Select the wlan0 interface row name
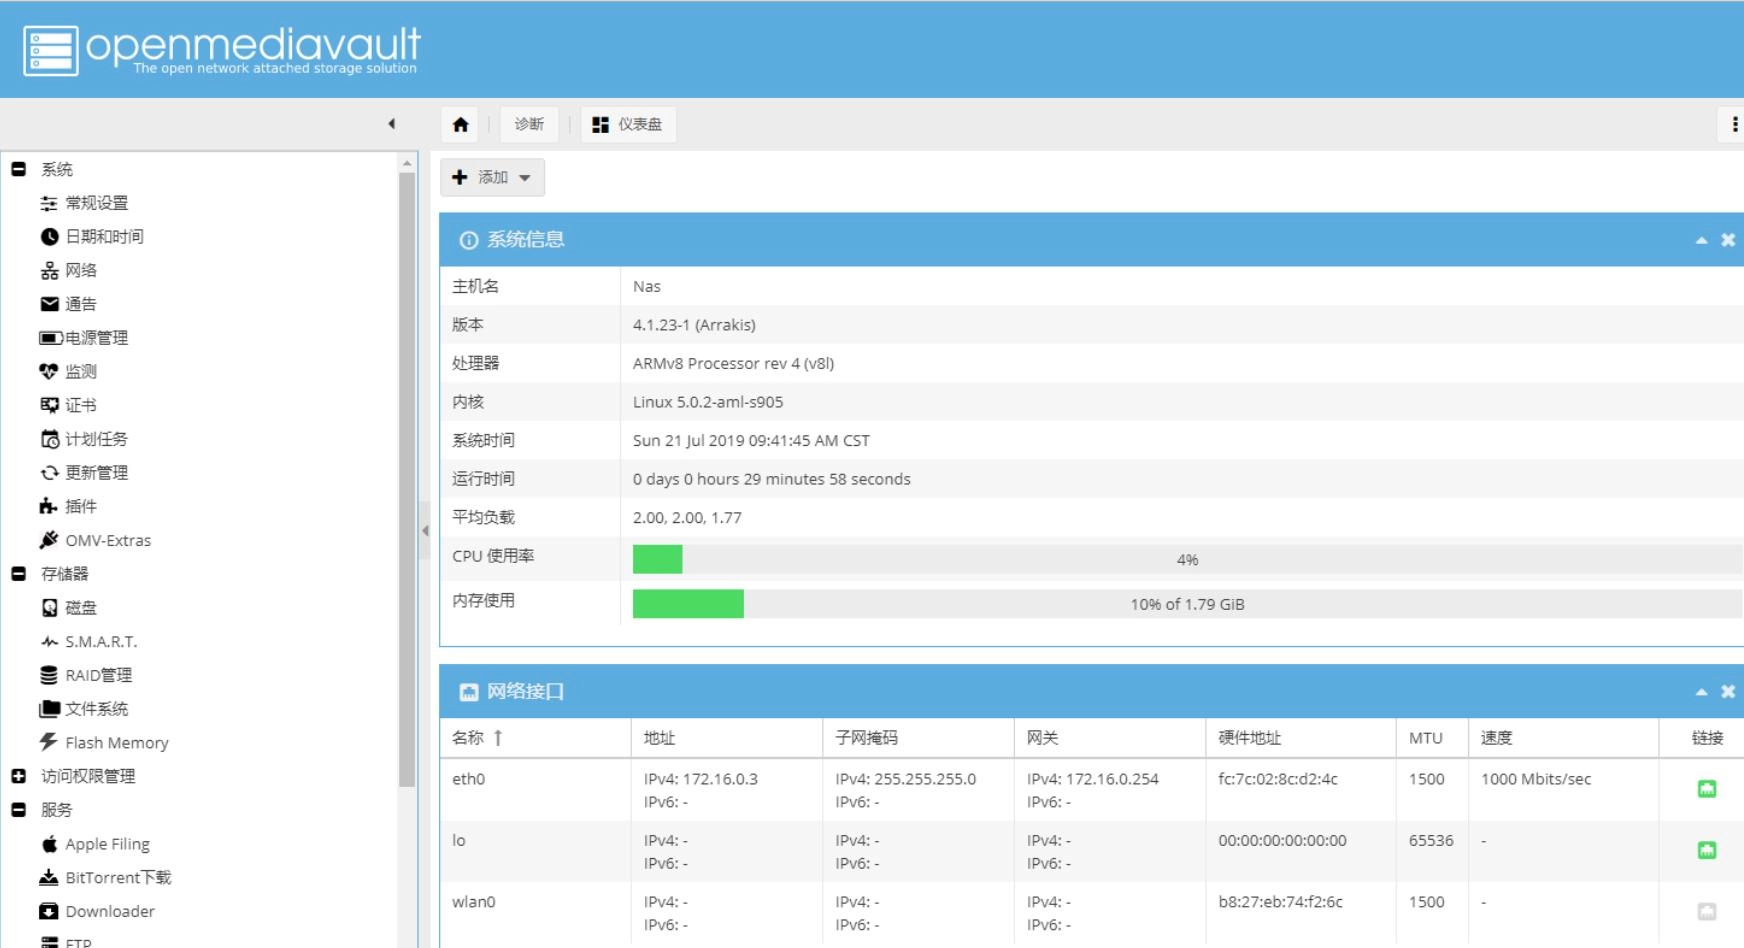 pos(474,902)
